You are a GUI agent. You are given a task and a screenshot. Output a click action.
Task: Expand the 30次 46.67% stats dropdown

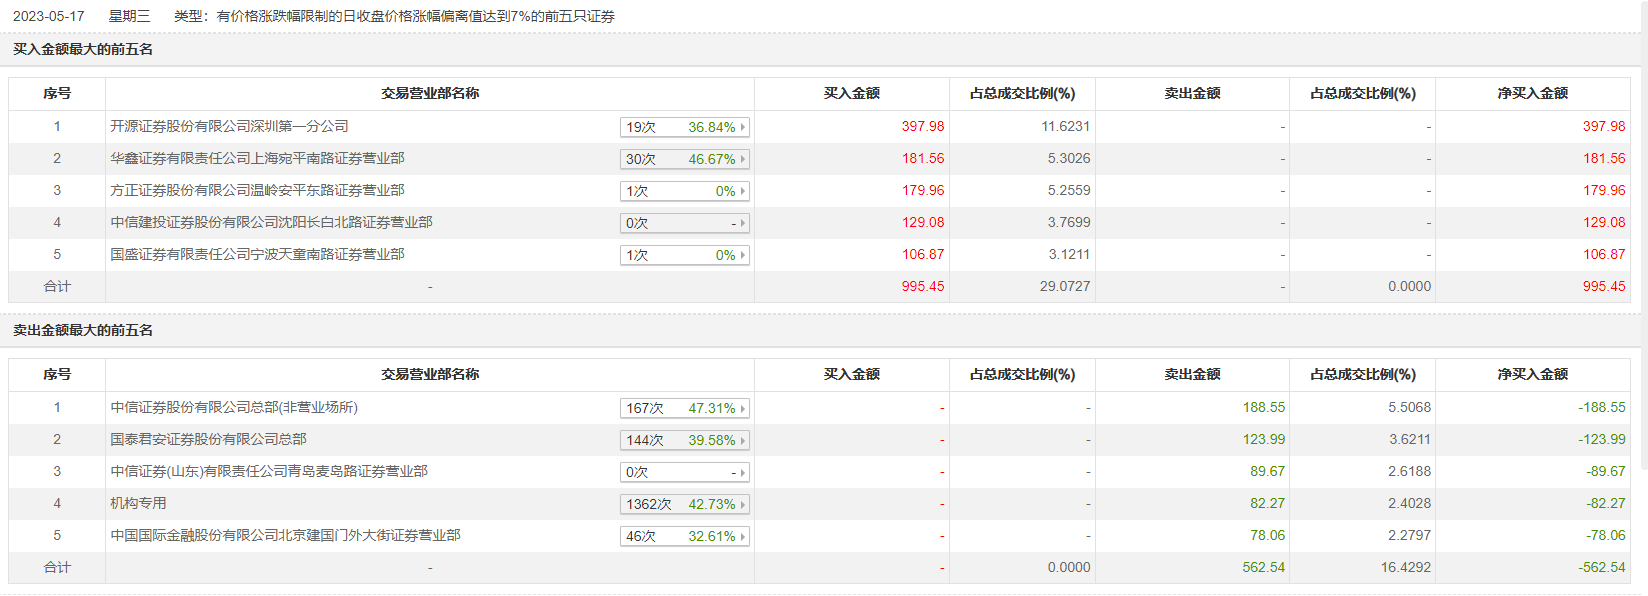pyautogui.click(x=742, y=159)
